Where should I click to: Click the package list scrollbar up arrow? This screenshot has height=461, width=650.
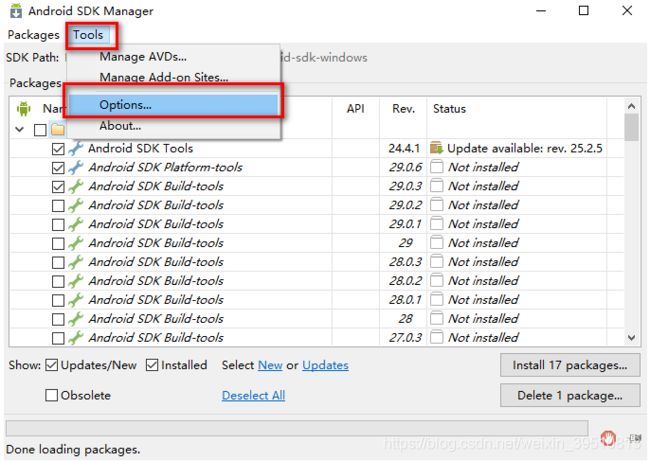(x=631, y=106)
